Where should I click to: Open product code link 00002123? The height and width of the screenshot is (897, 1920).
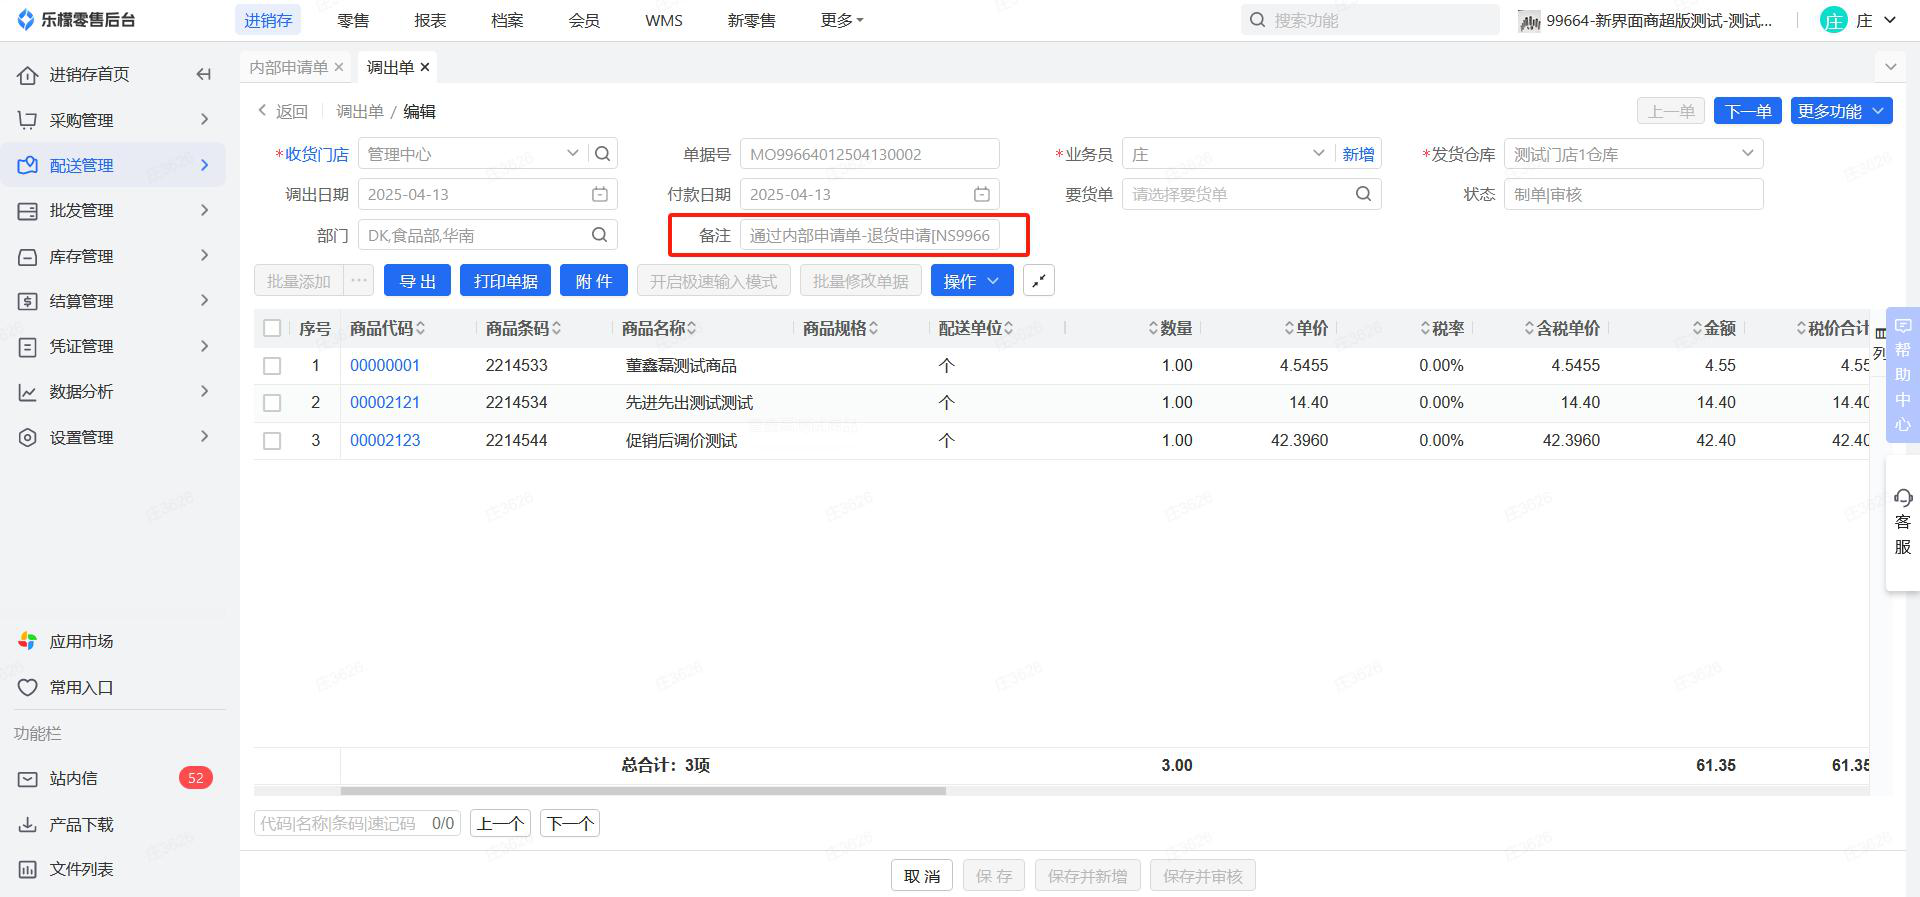(x=385, y=440)
